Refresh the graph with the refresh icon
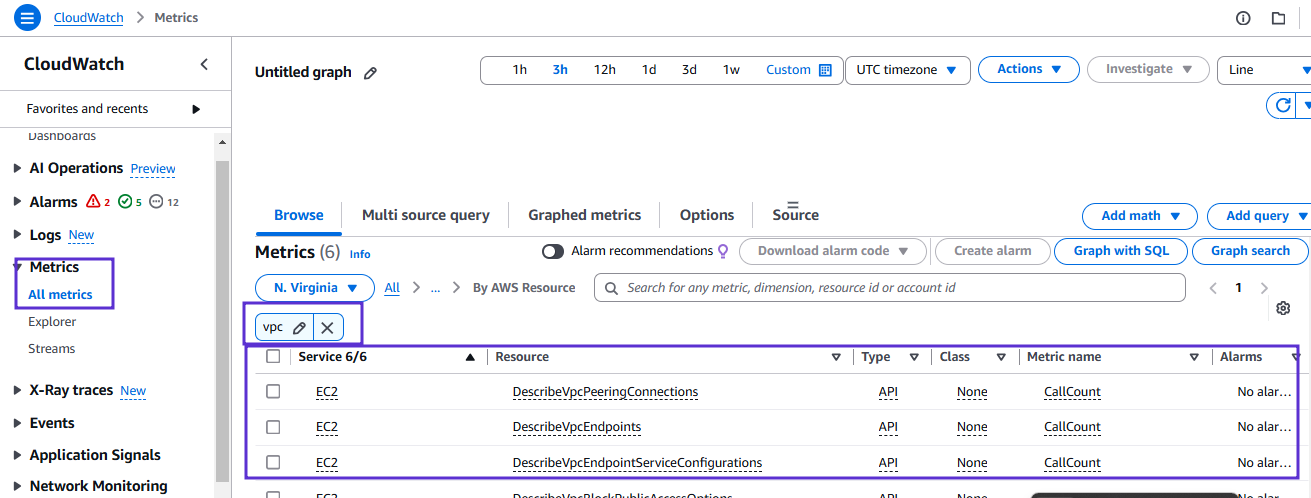1311x498 pixels. 1282,105
